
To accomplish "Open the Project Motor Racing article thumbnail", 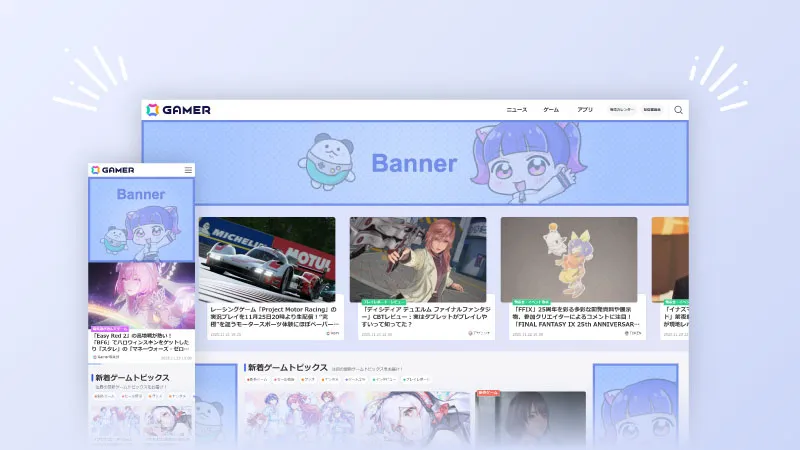I will tap(267, 259).
